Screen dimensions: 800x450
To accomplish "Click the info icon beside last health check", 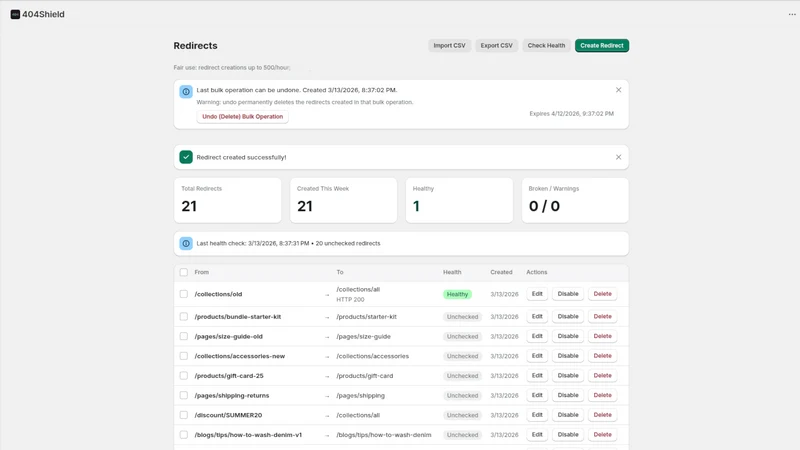I will click(x=186, y=243).
